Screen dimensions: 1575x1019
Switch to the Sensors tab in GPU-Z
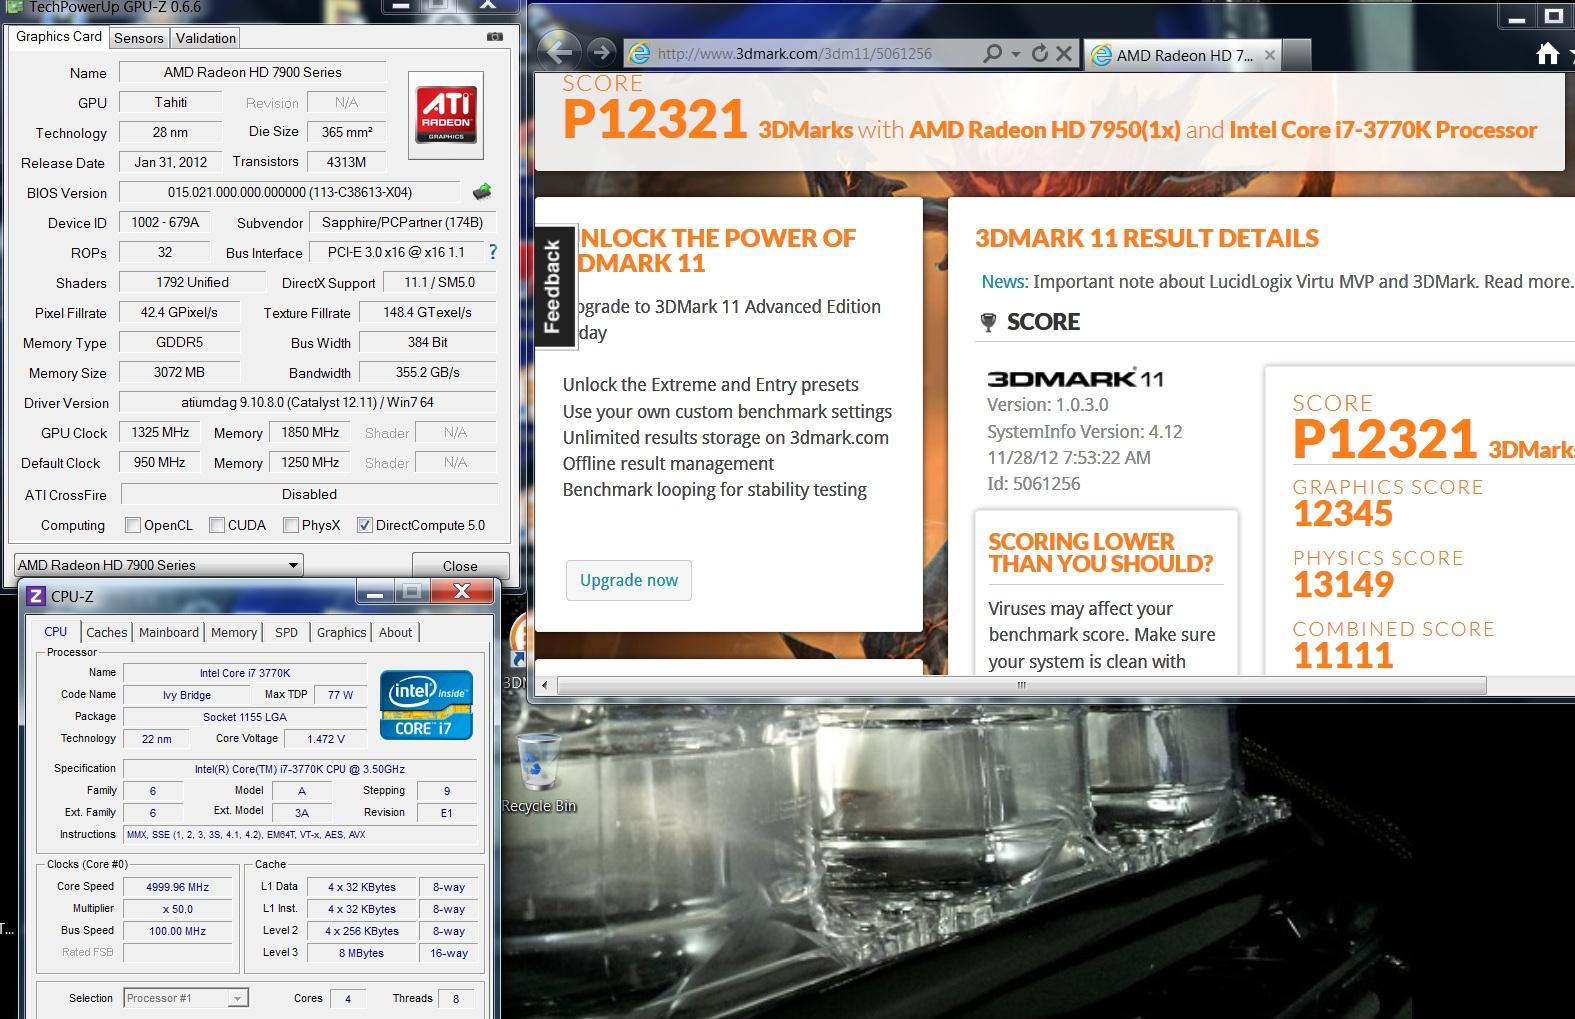(138, 38)
